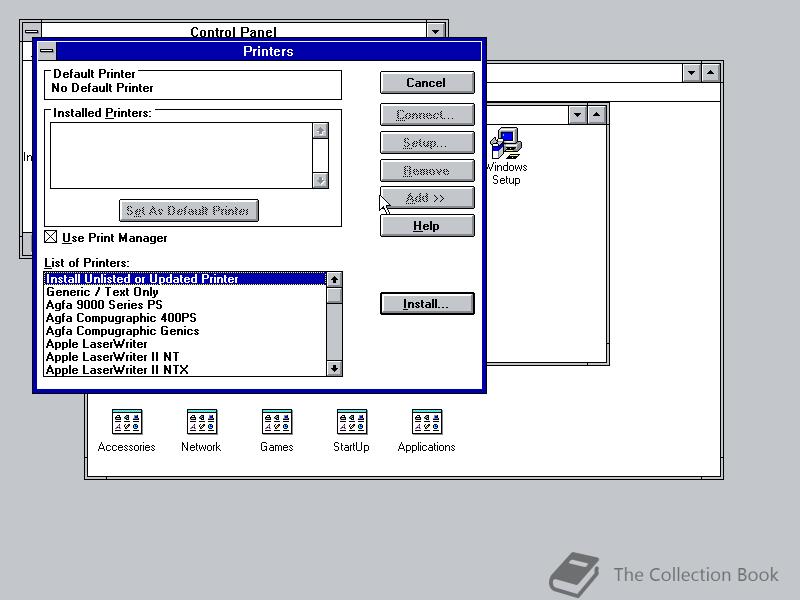Screen dimensions: 800x600
Task: Toggle the Use Print Manager checkbox
Action: pos(51,237)
